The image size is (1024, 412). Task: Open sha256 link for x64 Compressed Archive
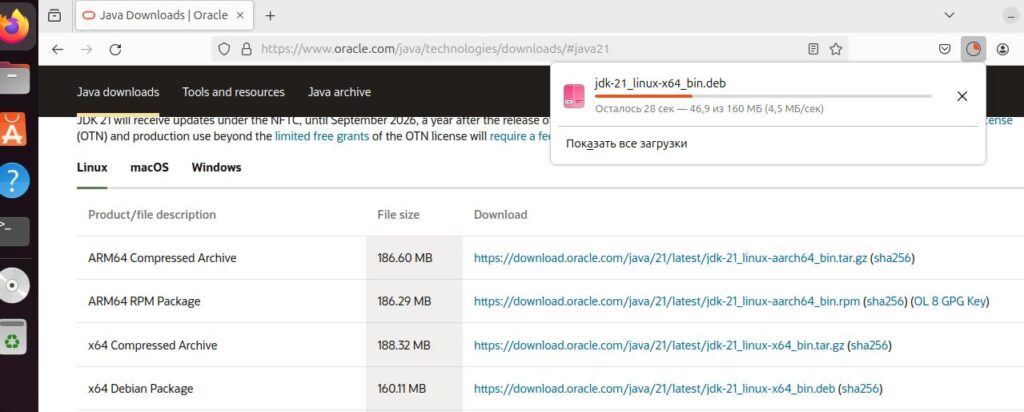tap(869, 345)
